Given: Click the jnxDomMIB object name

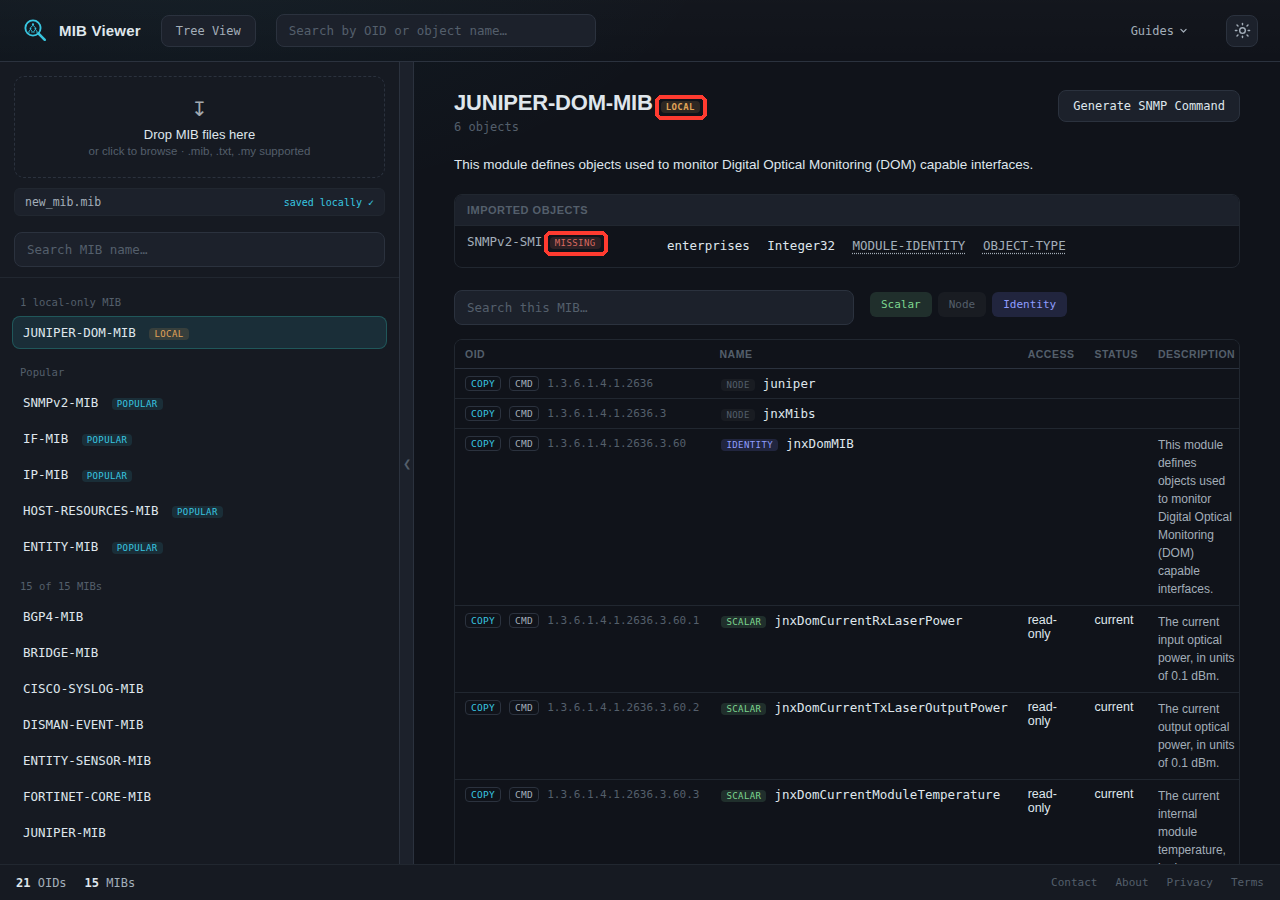Looking at the screenshot, I should tap(820, 444).
